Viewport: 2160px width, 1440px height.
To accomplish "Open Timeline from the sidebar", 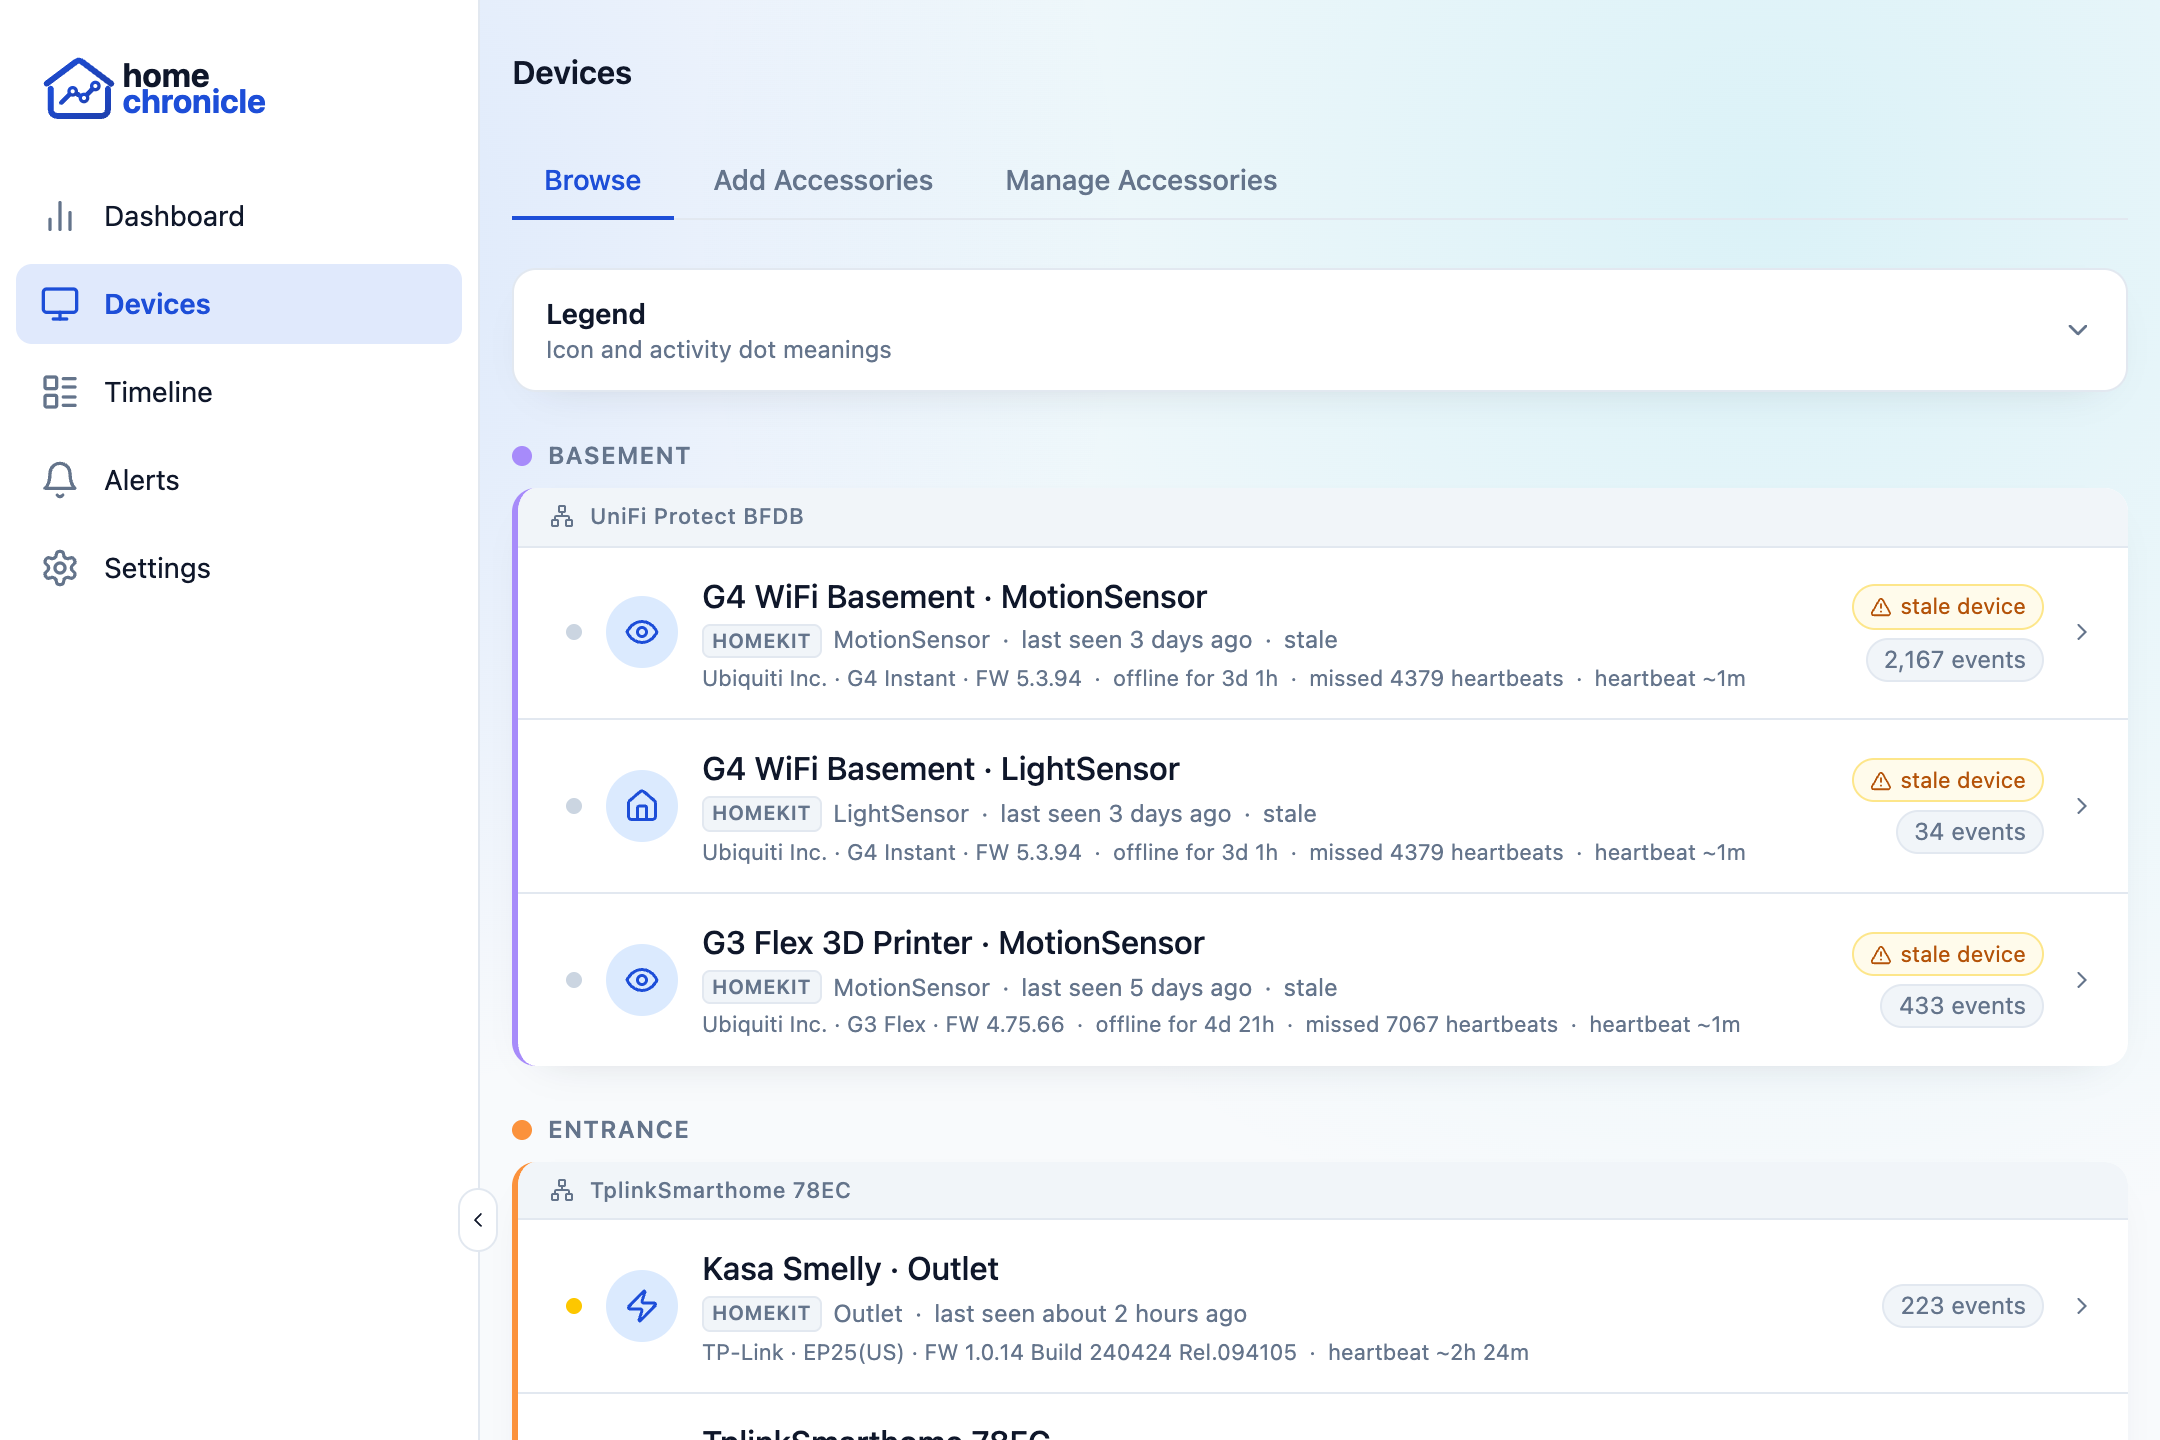I will click(x=239, y=392).
